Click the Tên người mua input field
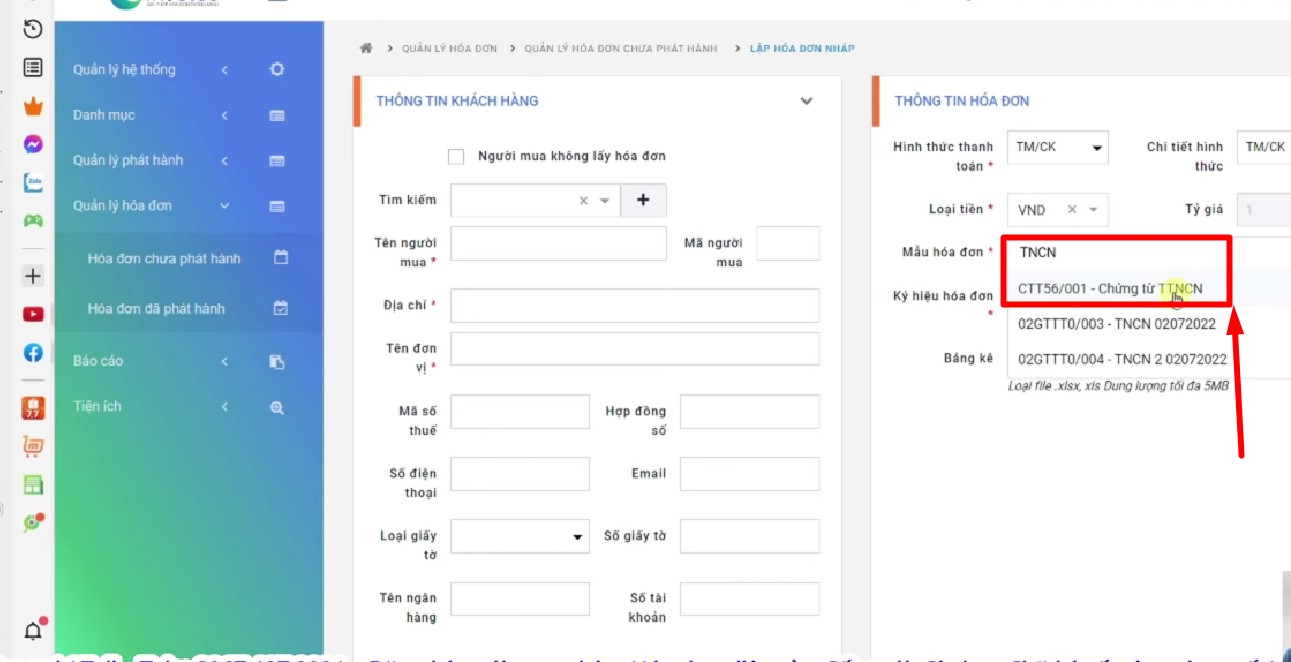1291x662 pixels. pos(558,244)
